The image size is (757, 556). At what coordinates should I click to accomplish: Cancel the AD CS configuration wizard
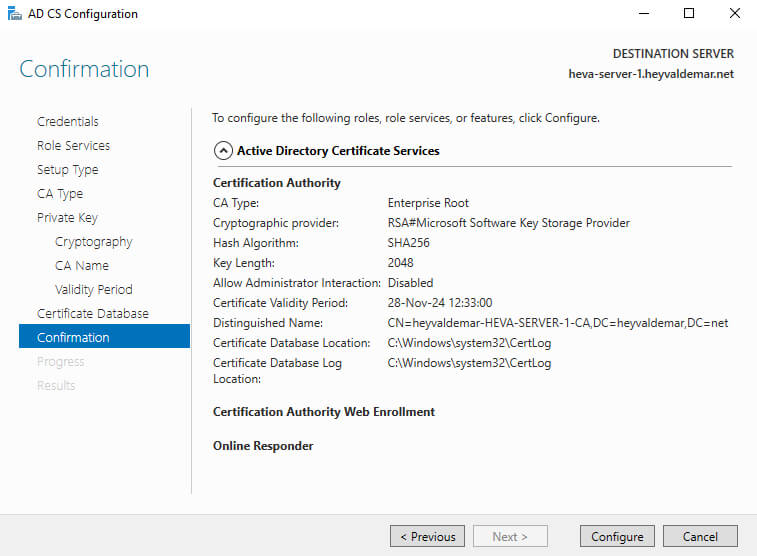700,536
